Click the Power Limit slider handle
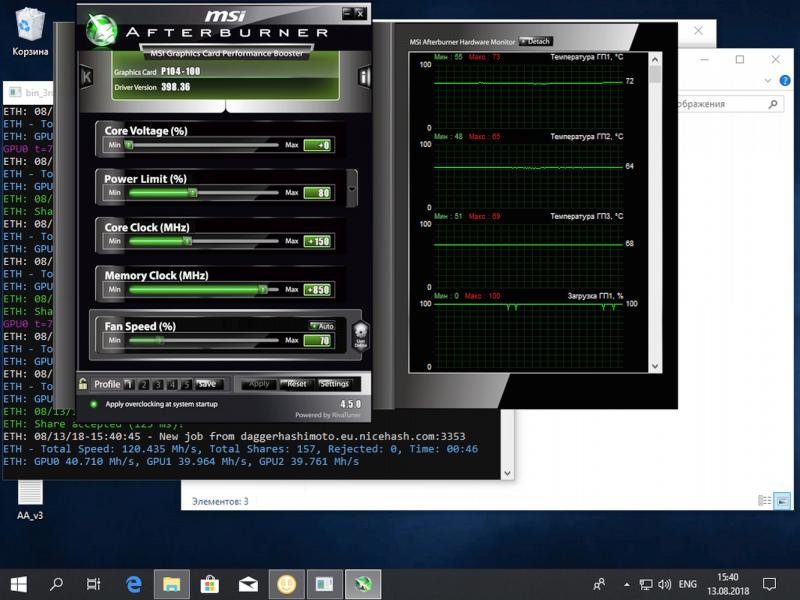This screenshot has height=600, width=800. (x=193, y=193)
